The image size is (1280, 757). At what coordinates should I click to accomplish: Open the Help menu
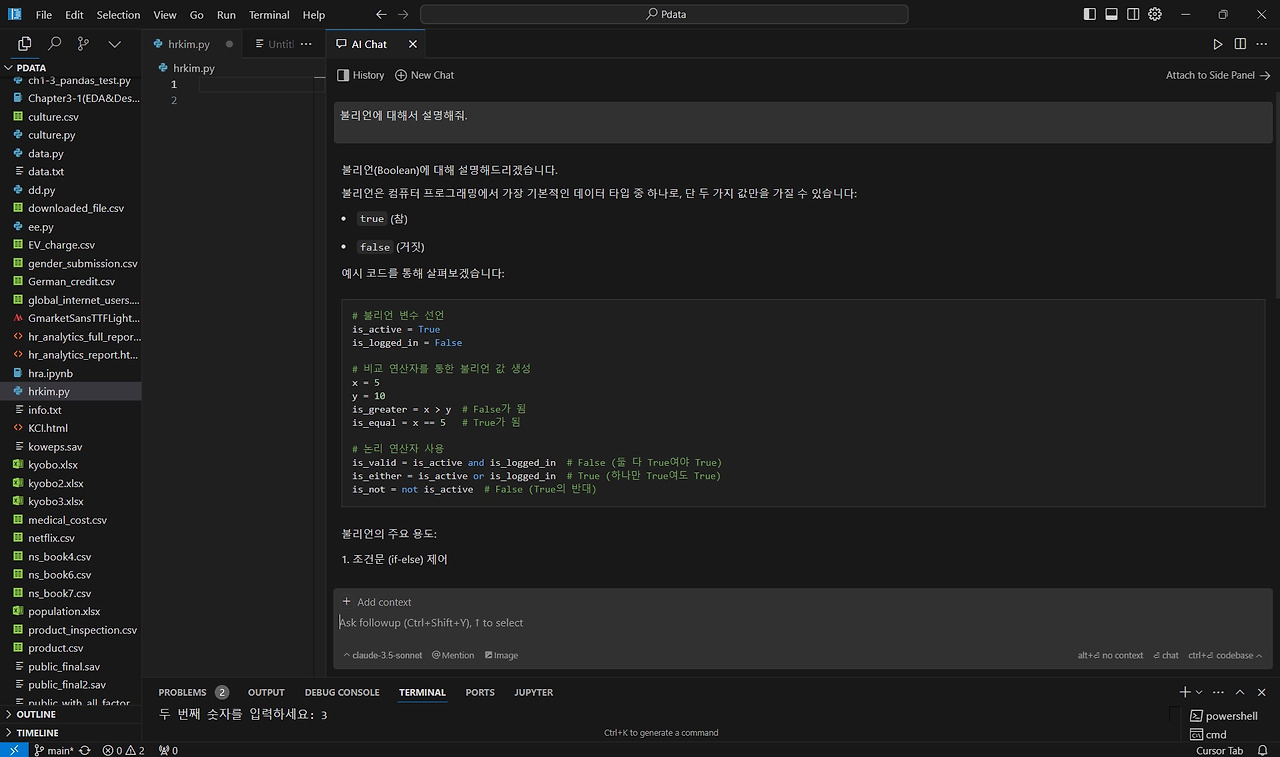[314, 15]
